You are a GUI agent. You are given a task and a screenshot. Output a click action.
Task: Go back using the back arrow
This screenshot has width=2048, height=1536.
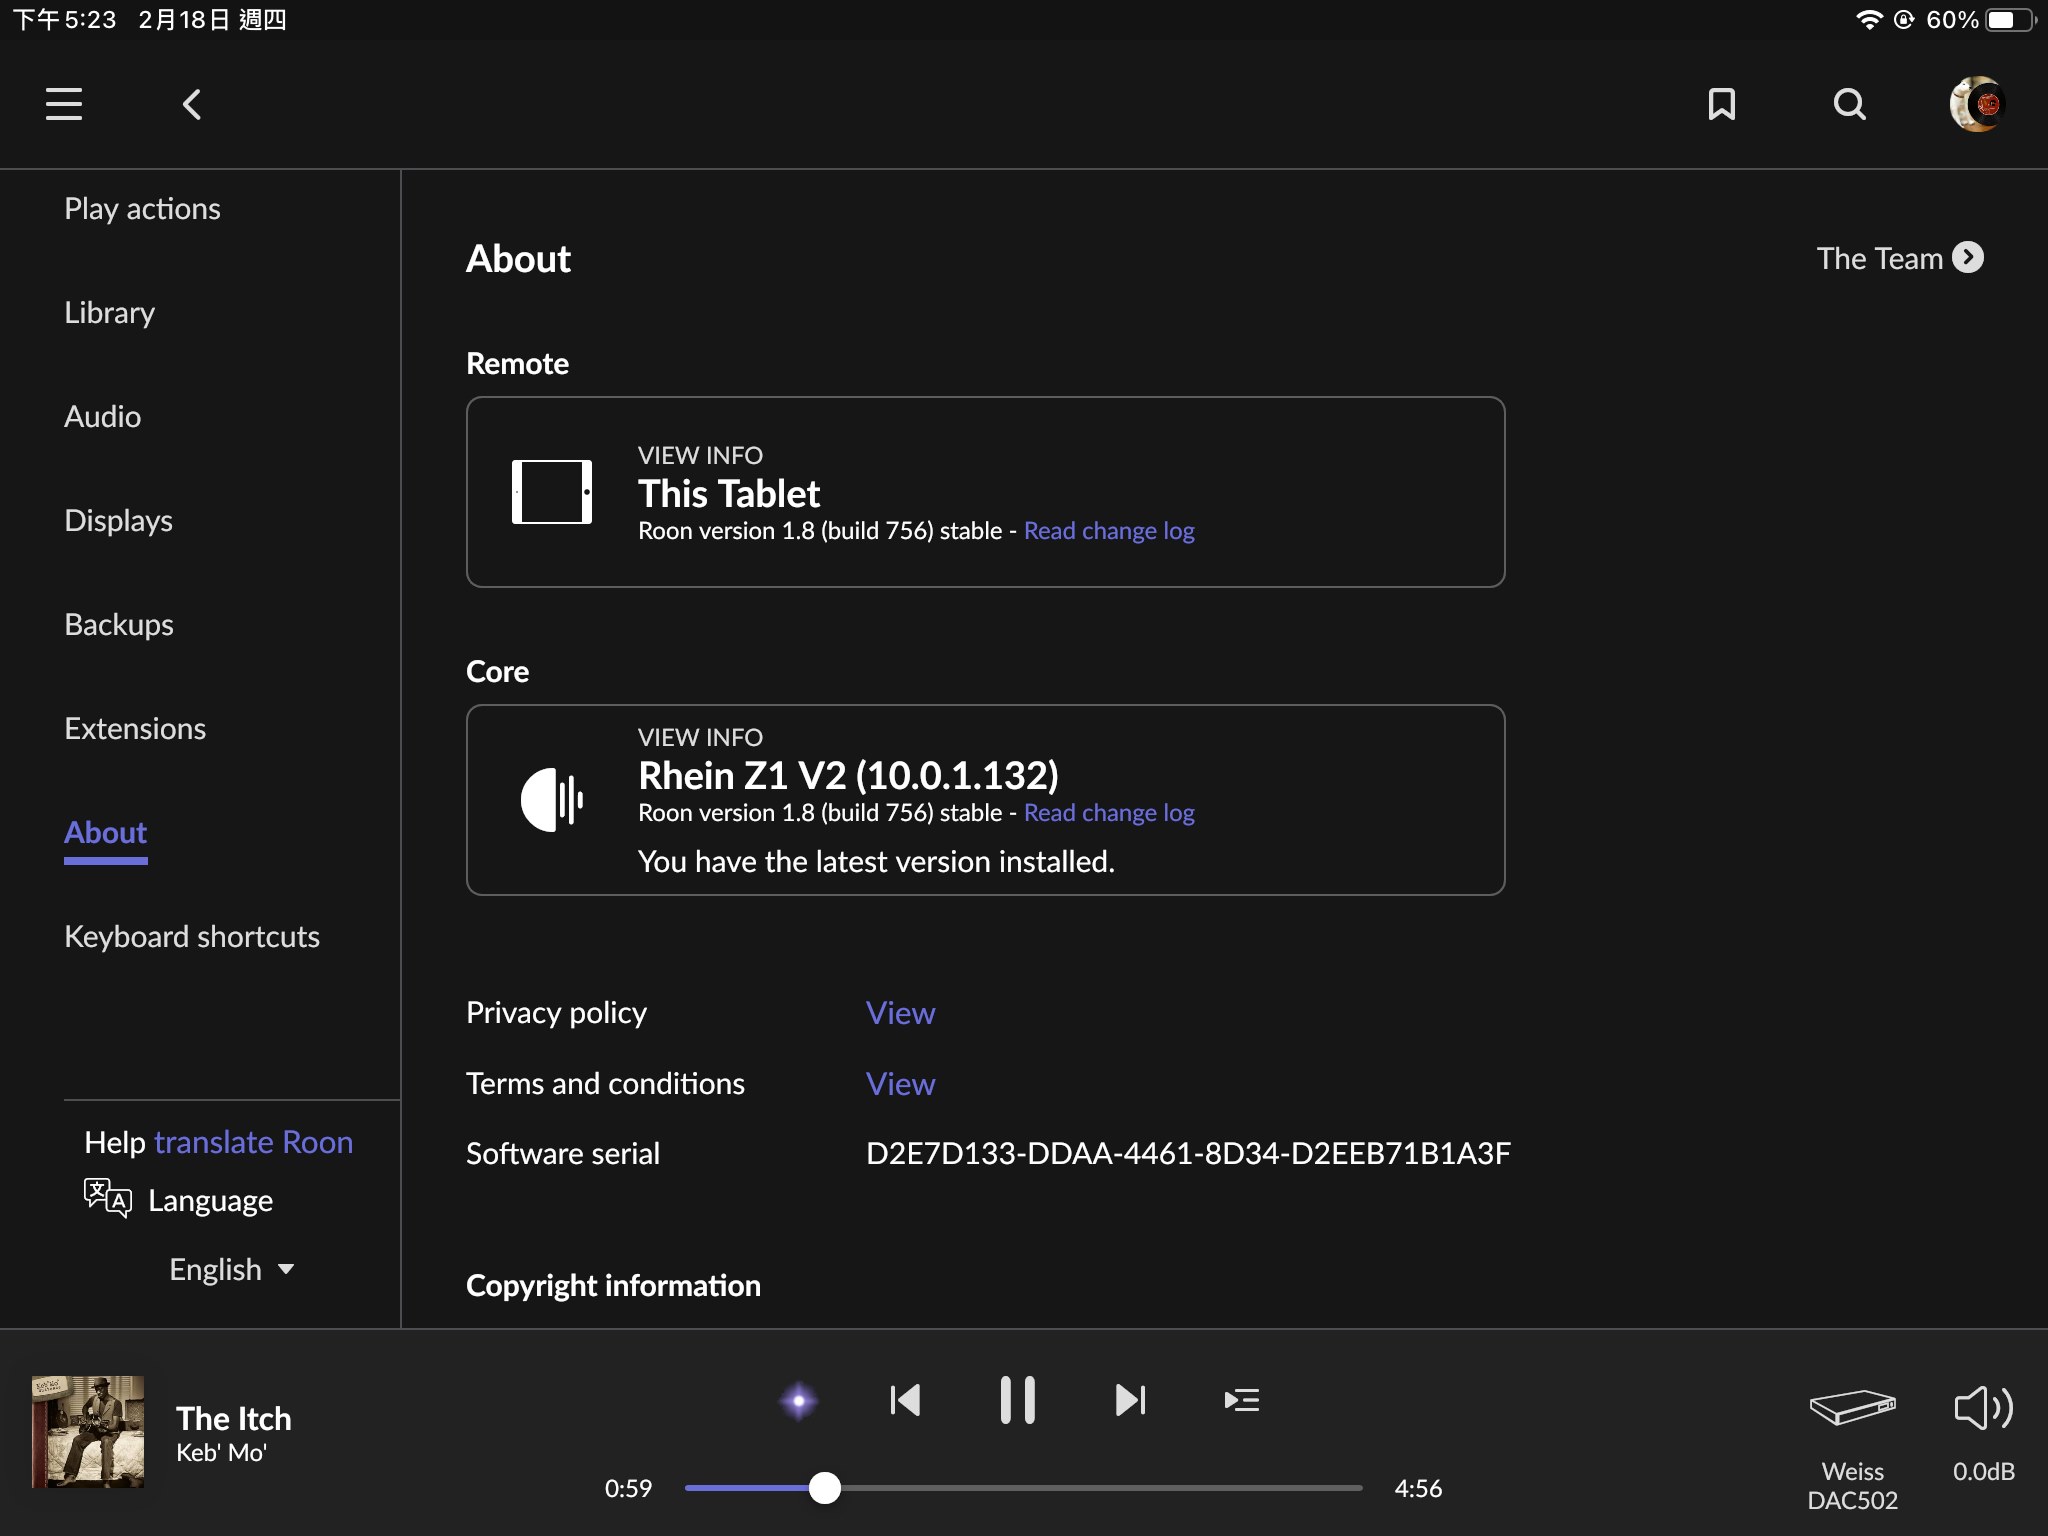tap(192, 104)
